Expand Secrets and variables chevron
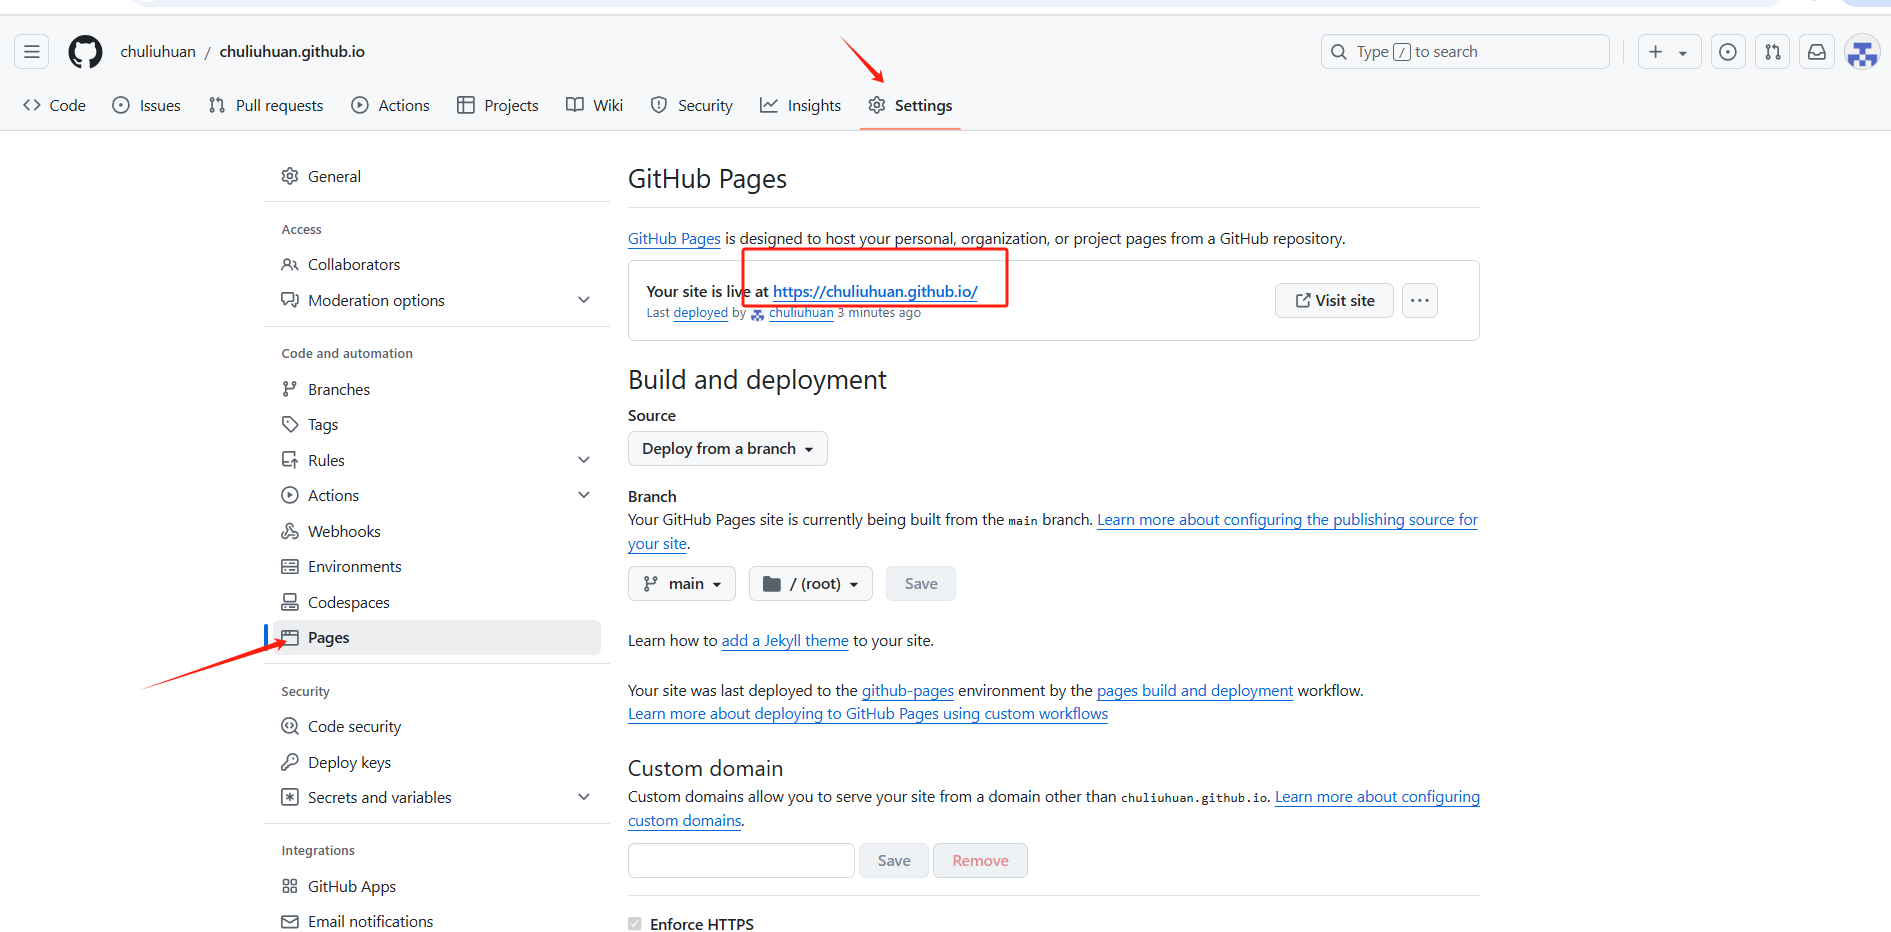This screenshot has height=932, width=1891. (x=584, y=797)
